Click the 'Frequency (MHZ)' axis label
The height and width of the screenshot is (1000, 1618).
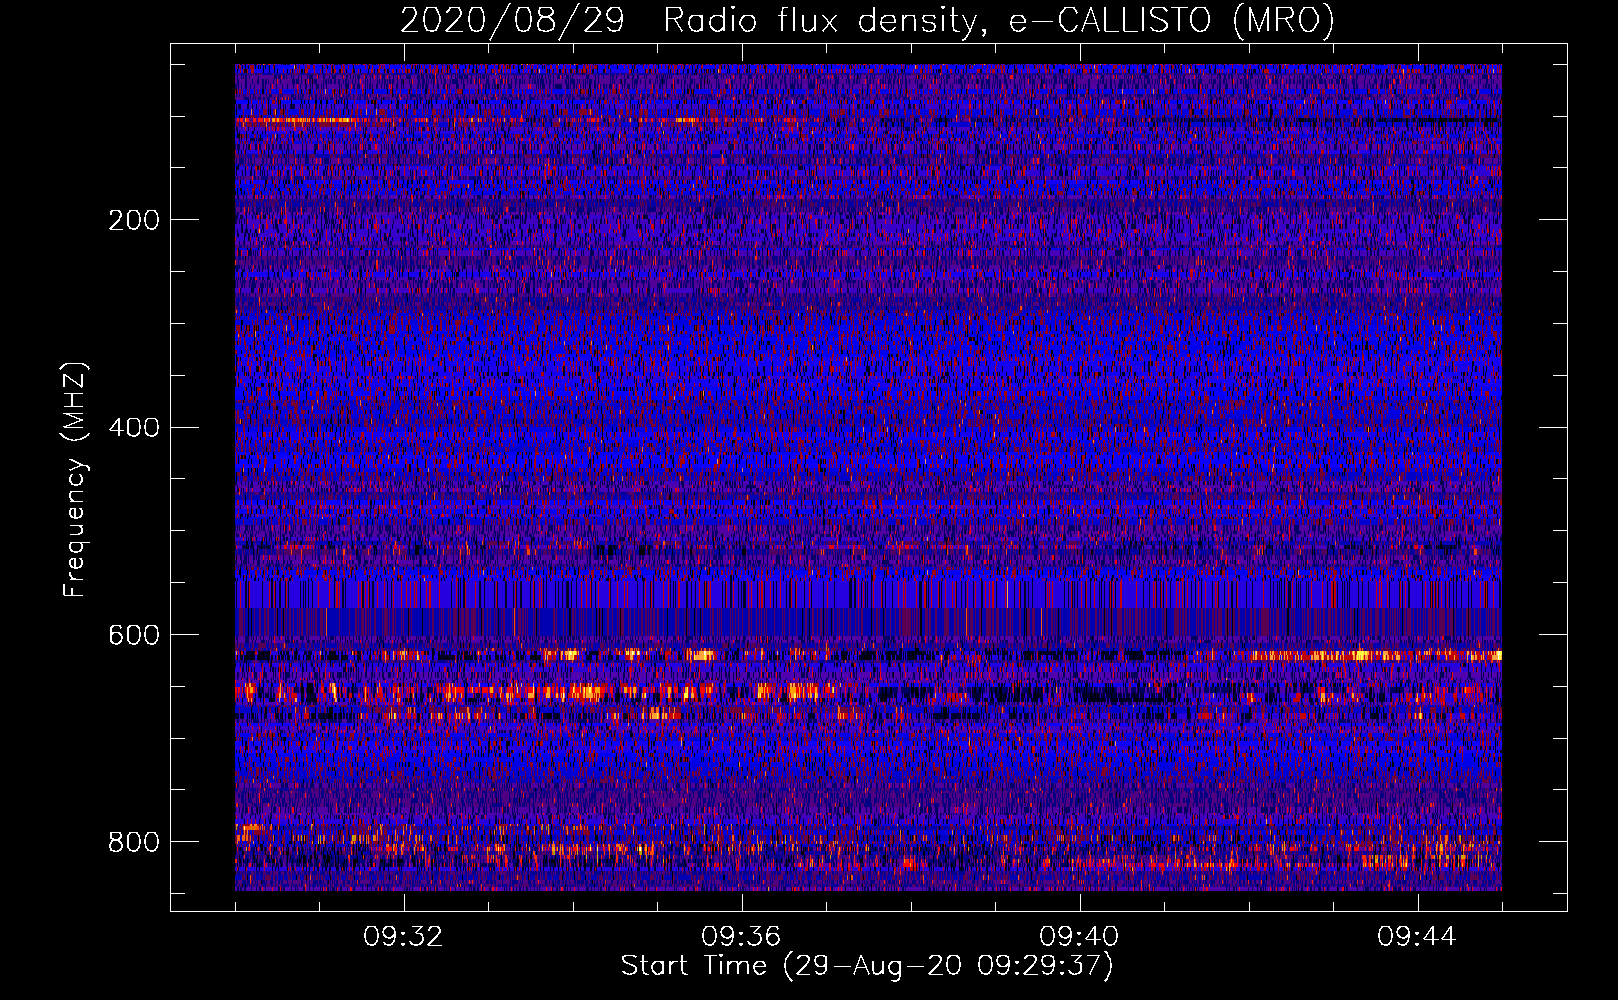point(75,479)
